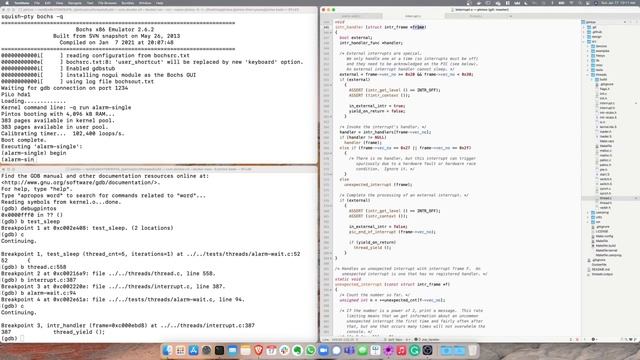The height and width of the screenshot is (360, 640).
Task: Open the Trash in the Dock
Action: [472, 350]
